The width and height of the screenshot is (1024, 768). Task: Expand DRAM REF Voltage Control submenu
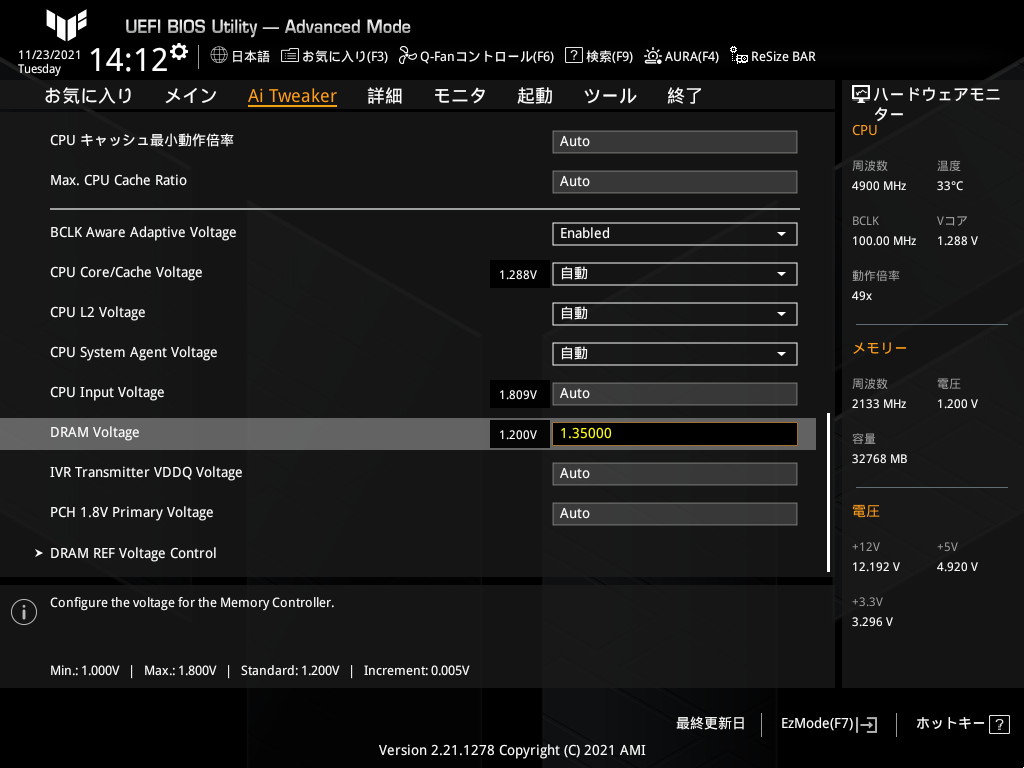coord(133,553)
